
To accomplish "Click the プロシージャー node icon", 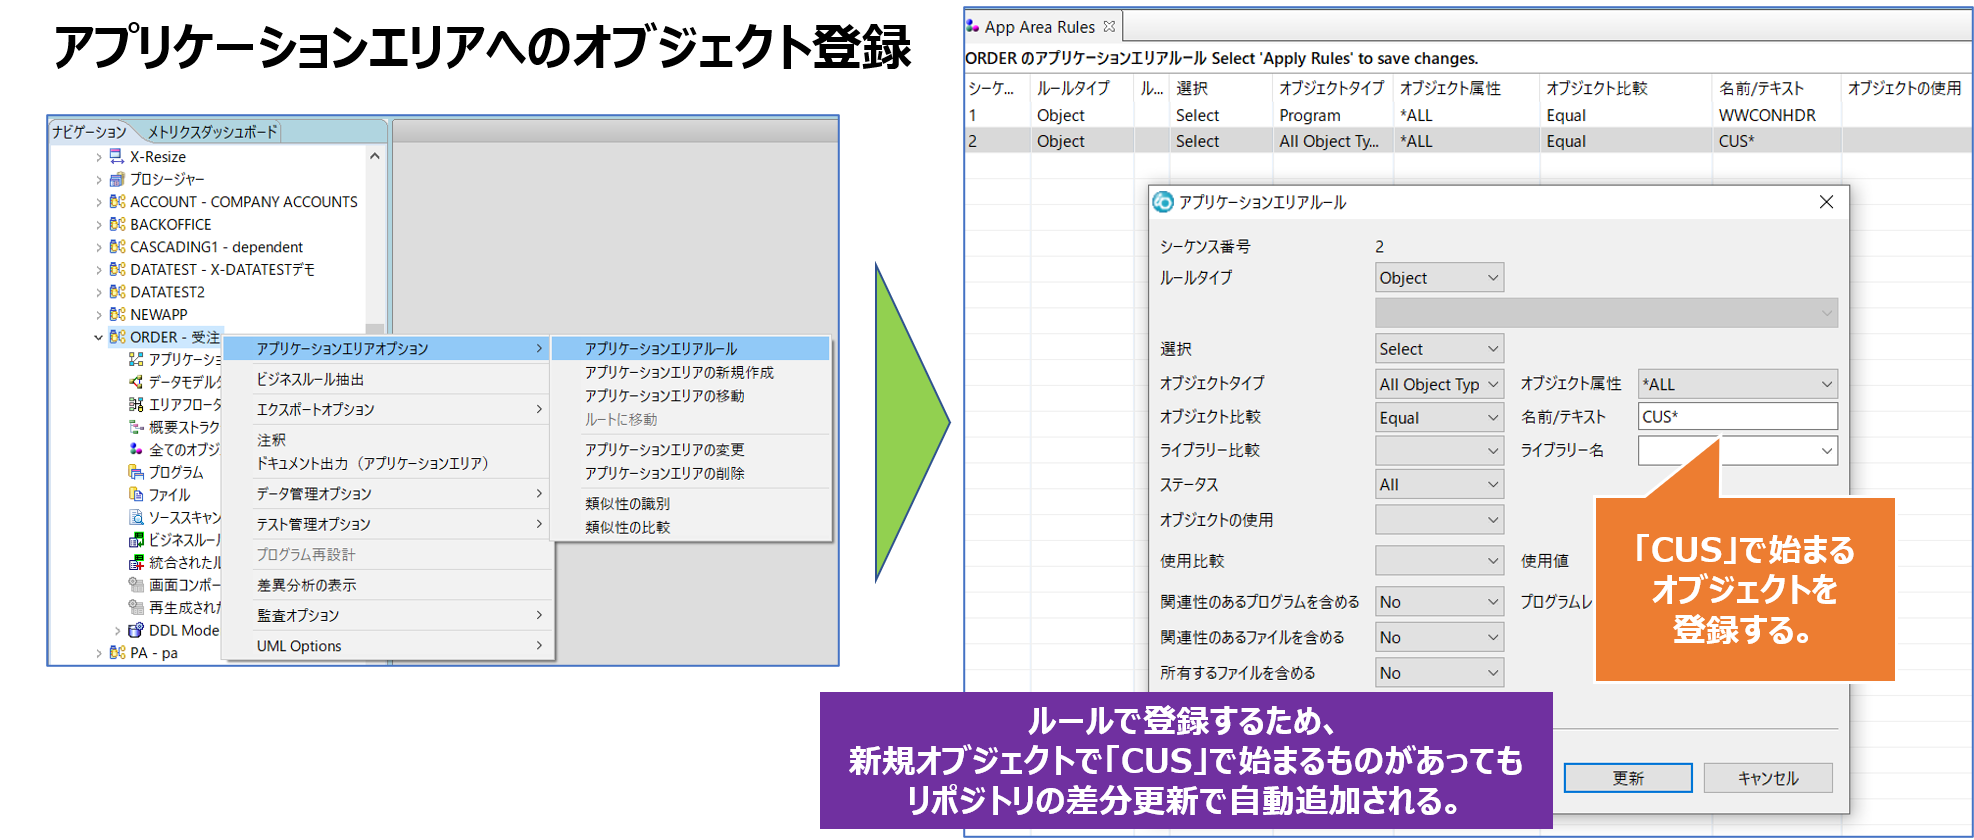I will 117,179.
